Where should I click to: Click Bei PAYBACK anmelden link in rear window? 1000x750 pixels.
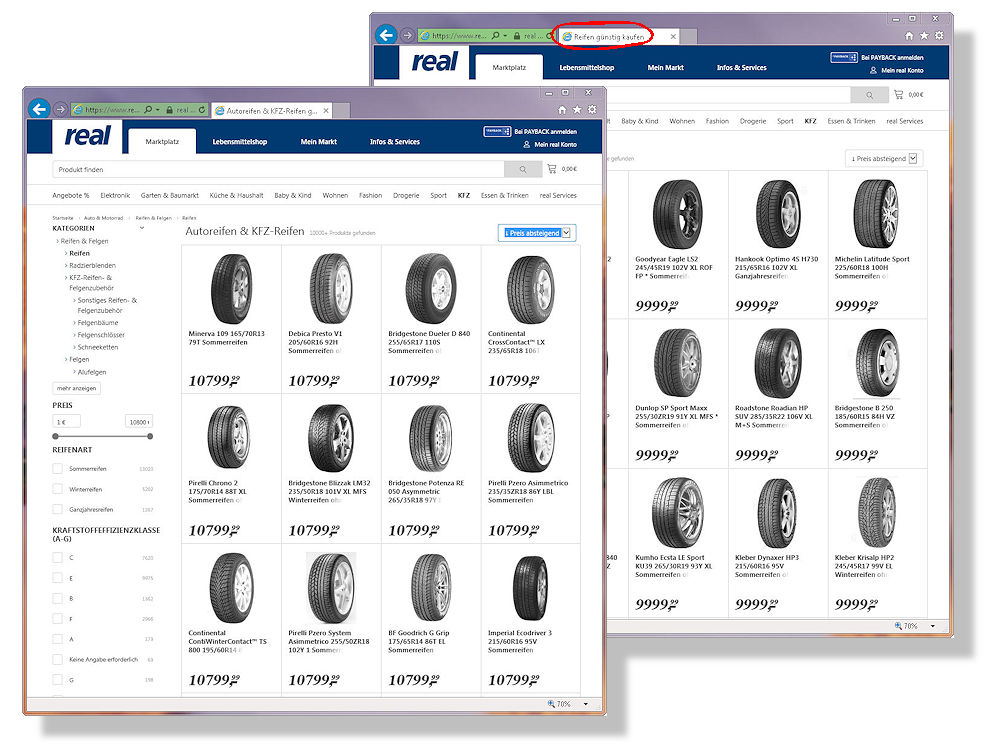point(892,57)
